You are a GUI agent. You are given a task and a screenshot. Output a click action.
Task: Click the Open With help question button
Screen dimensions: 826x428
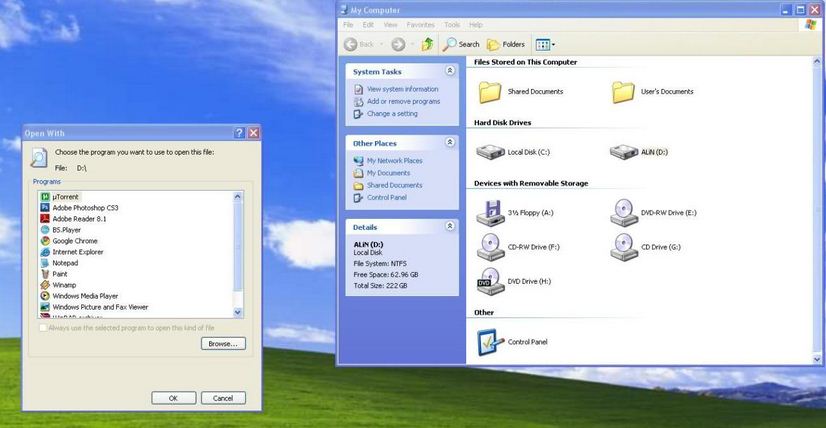[239, 133]
